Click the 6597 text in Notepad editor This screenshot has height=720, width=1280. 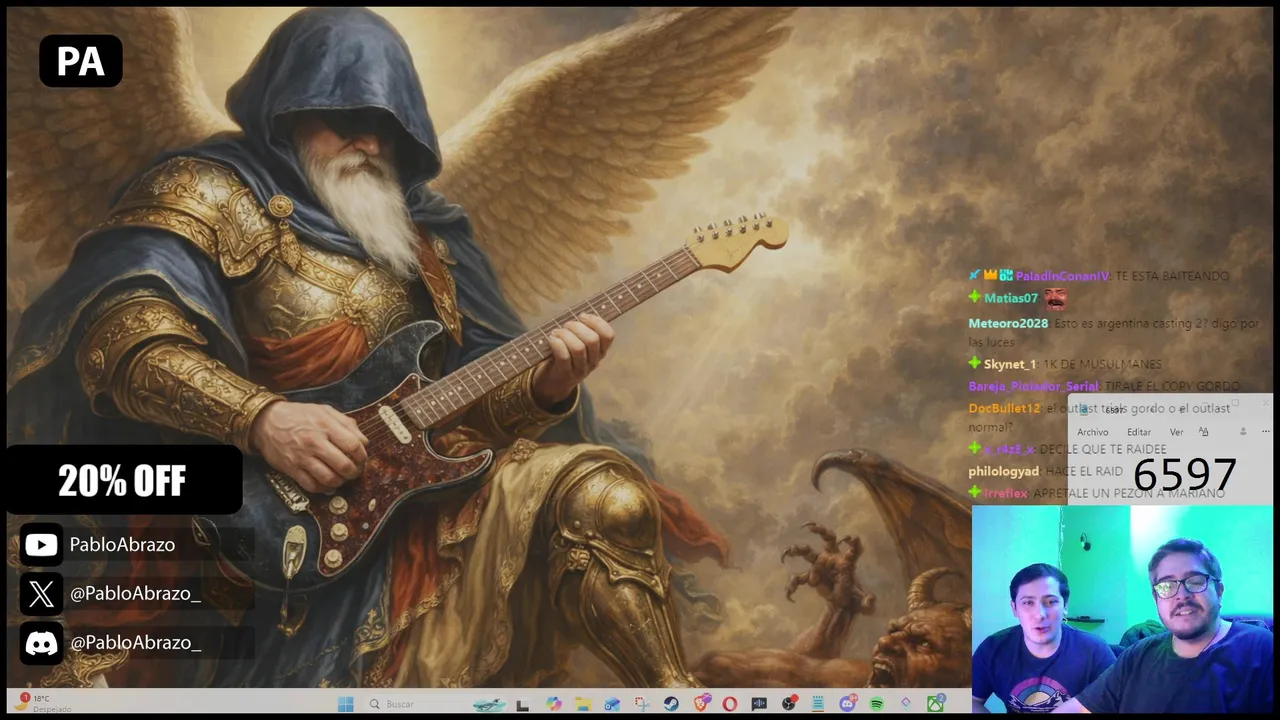(1184, 475)
